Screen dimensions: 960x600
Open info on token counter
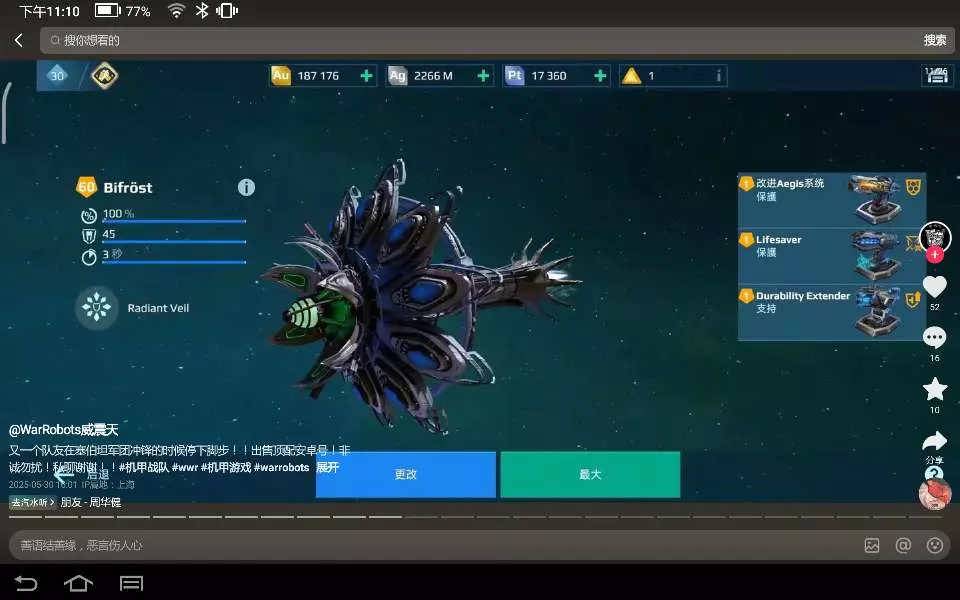point(718,76)
